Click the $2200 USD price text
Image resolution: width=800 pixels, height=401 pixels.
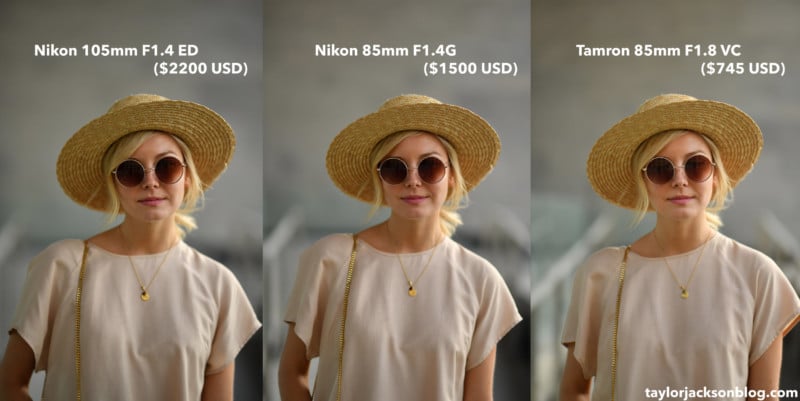click(201, 68)
